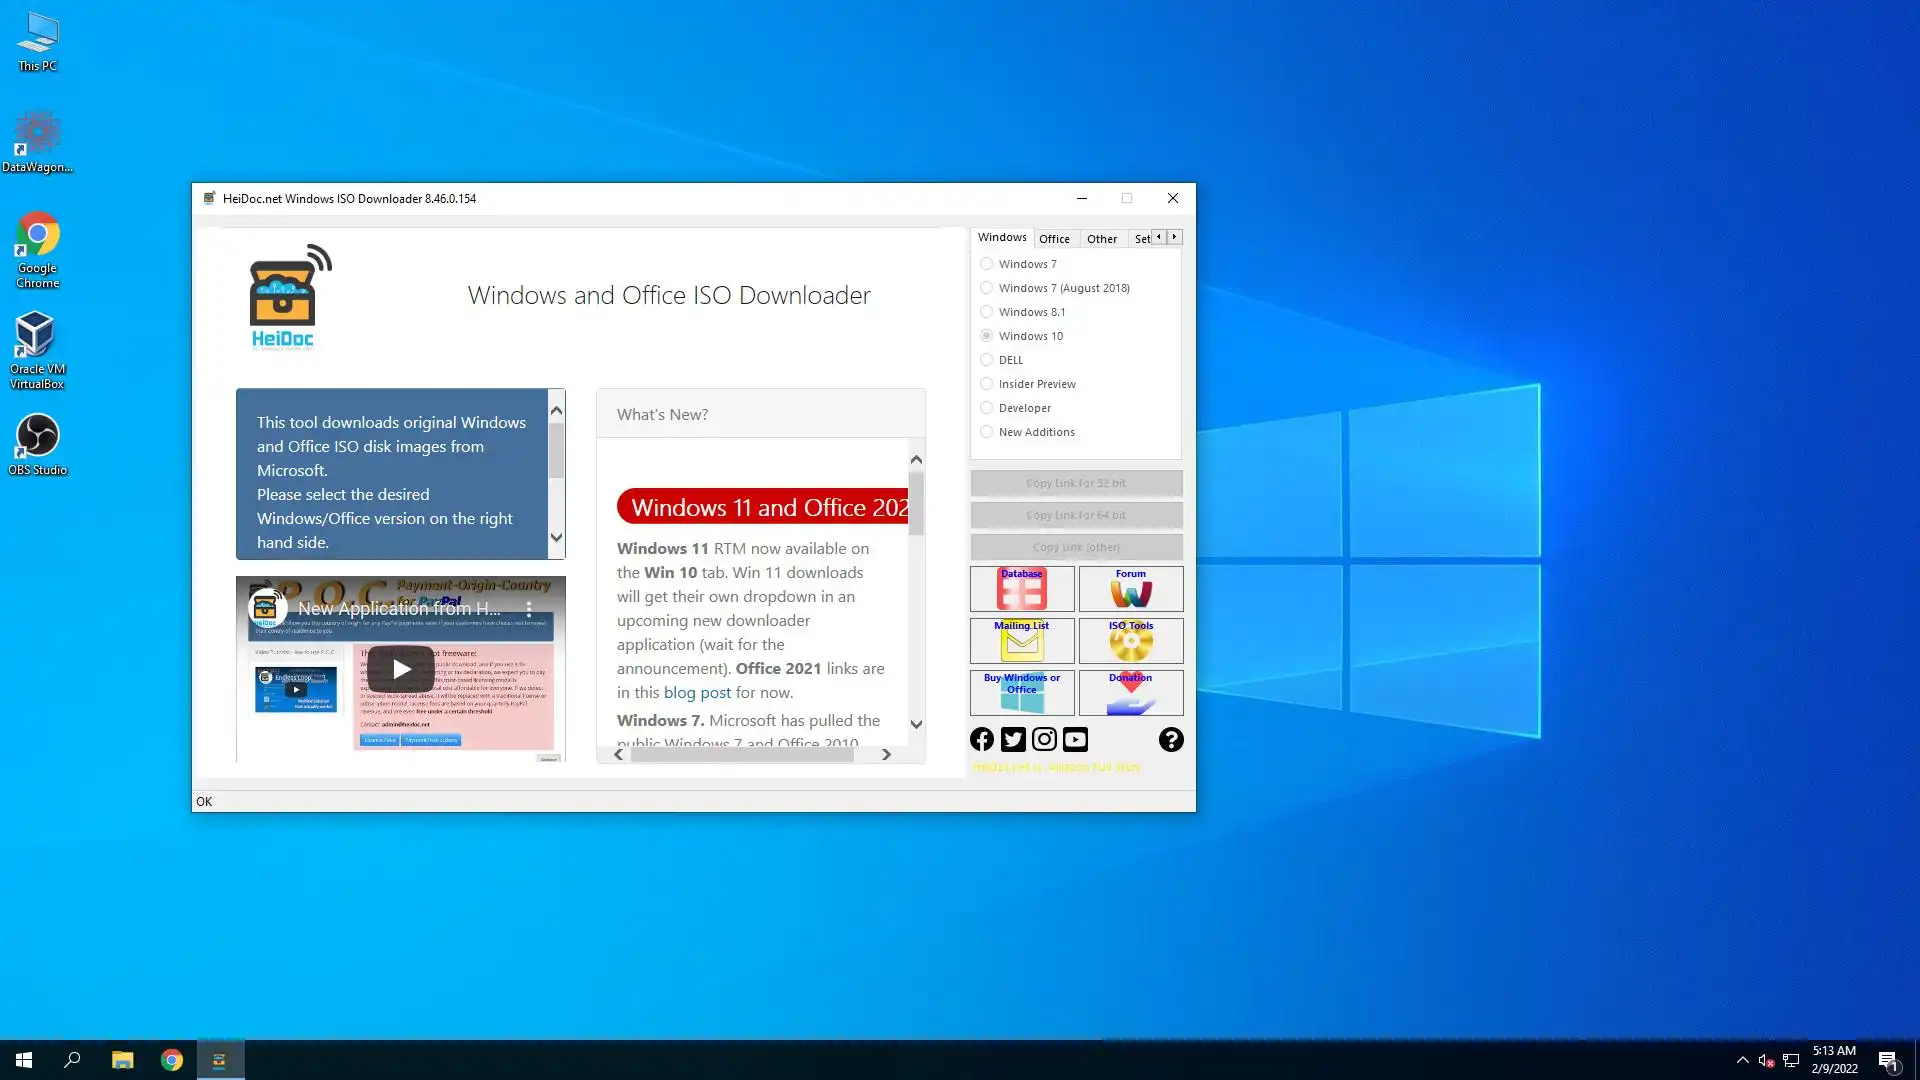The image size is (1920, 1080).
Task: Open the Database icon button
Action: tap(1022, 589)
